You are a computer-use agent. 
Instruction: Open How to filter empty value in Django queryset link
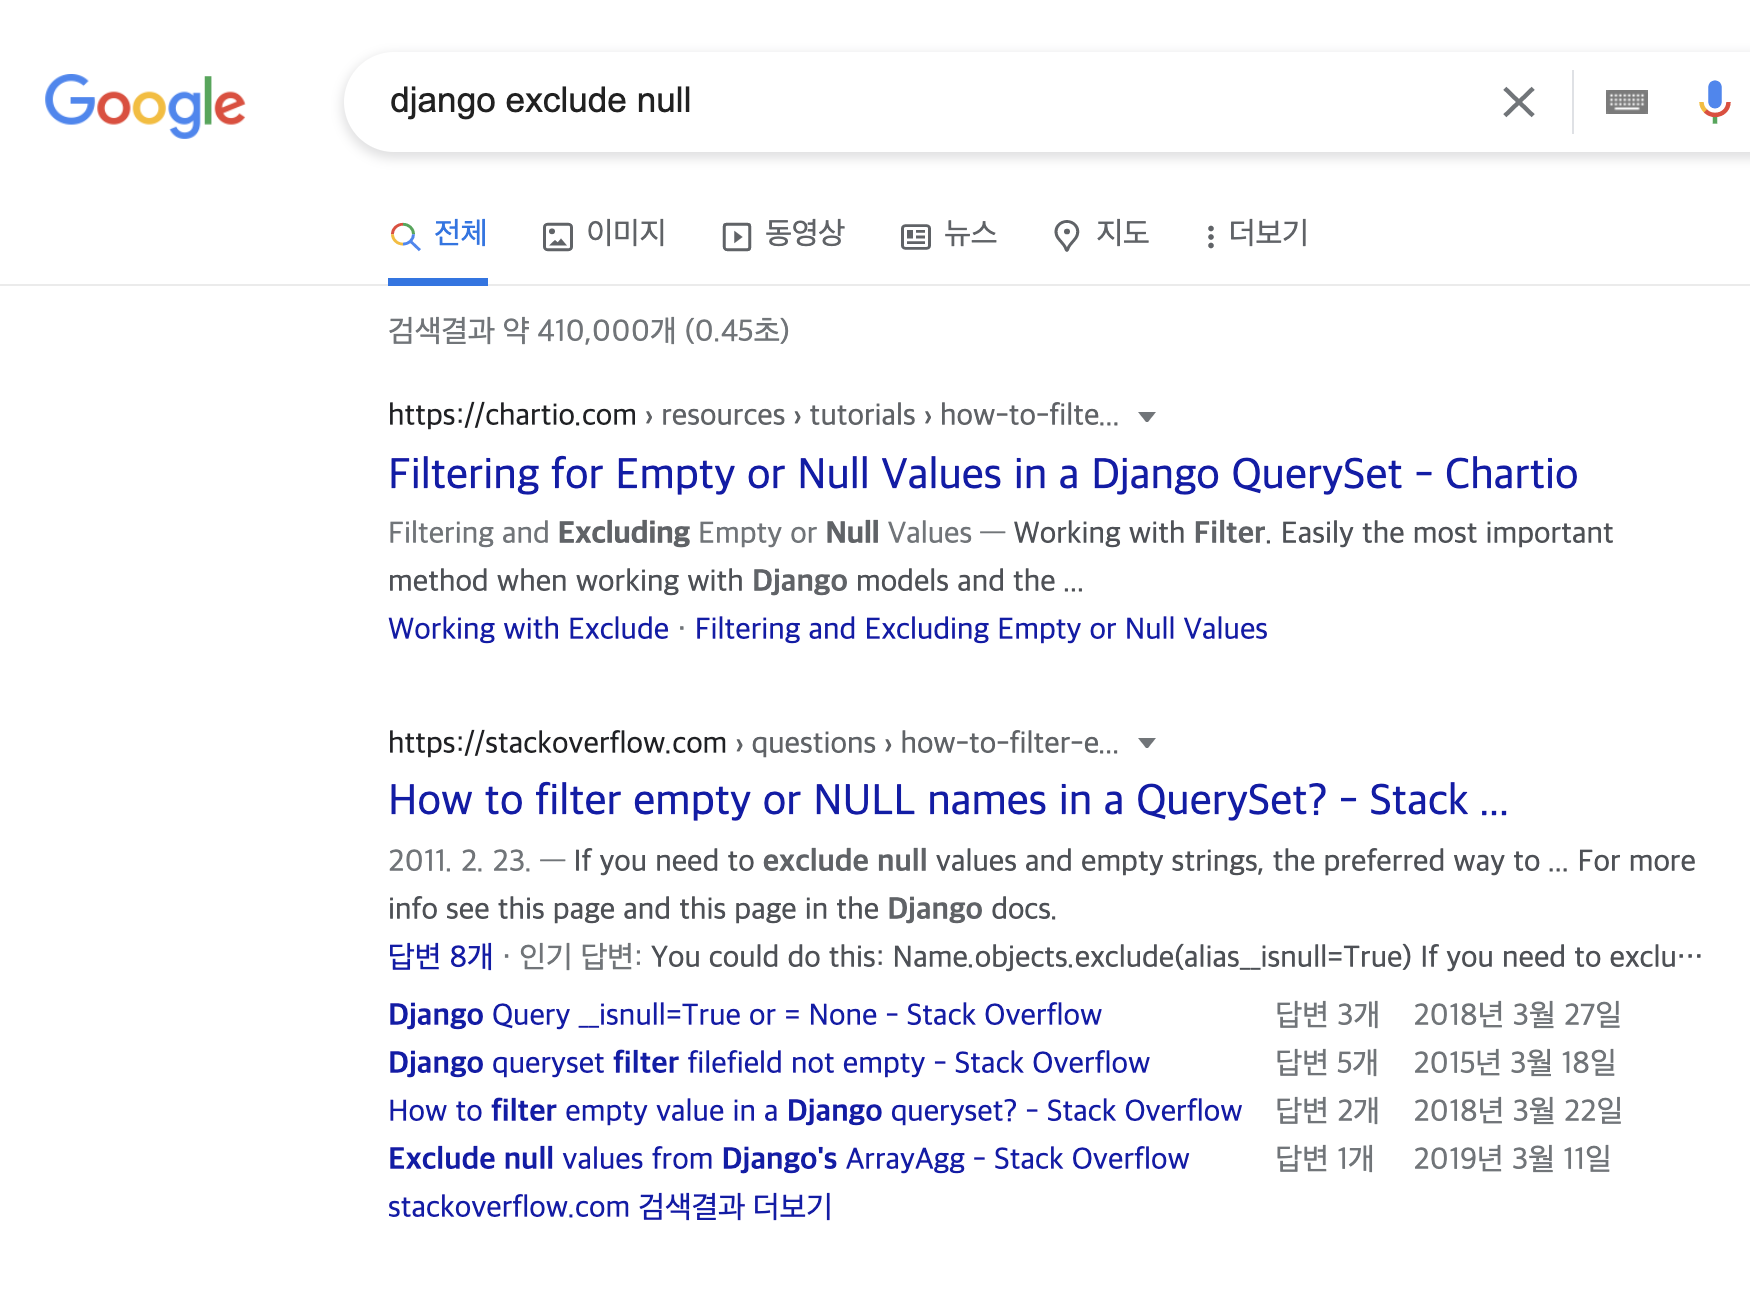click(815, 1110)
